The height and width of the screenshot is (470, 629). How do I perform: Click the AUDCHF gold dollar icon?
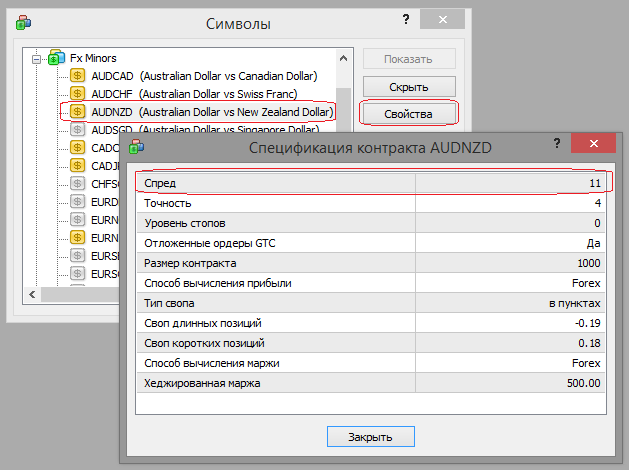point(77,93)
